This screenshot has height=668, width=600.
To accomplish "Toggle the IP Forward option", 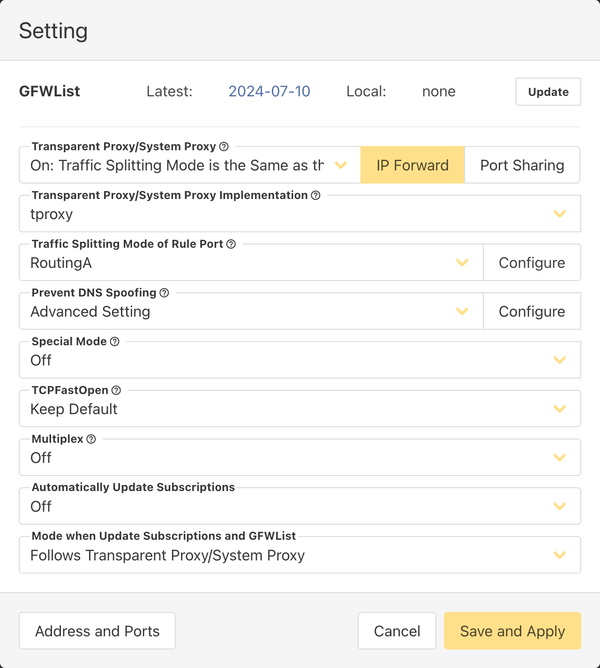I will click(x=412, y=165).
